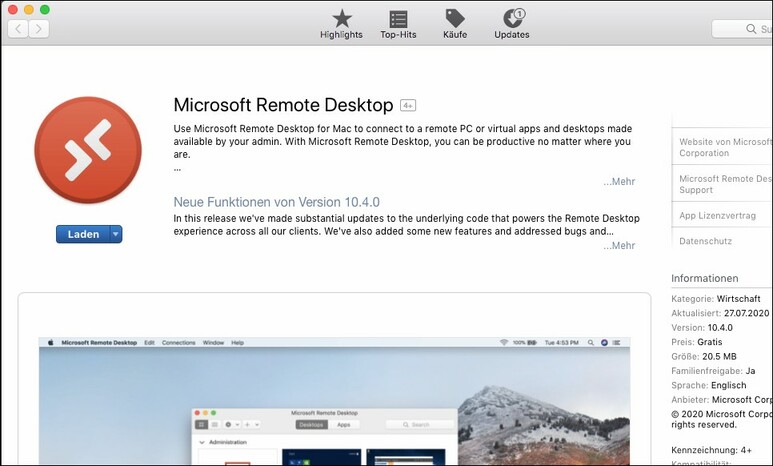
Task: Click the Aktualisiert: 27.07.2020 entry
Action: tap(720, 313)
